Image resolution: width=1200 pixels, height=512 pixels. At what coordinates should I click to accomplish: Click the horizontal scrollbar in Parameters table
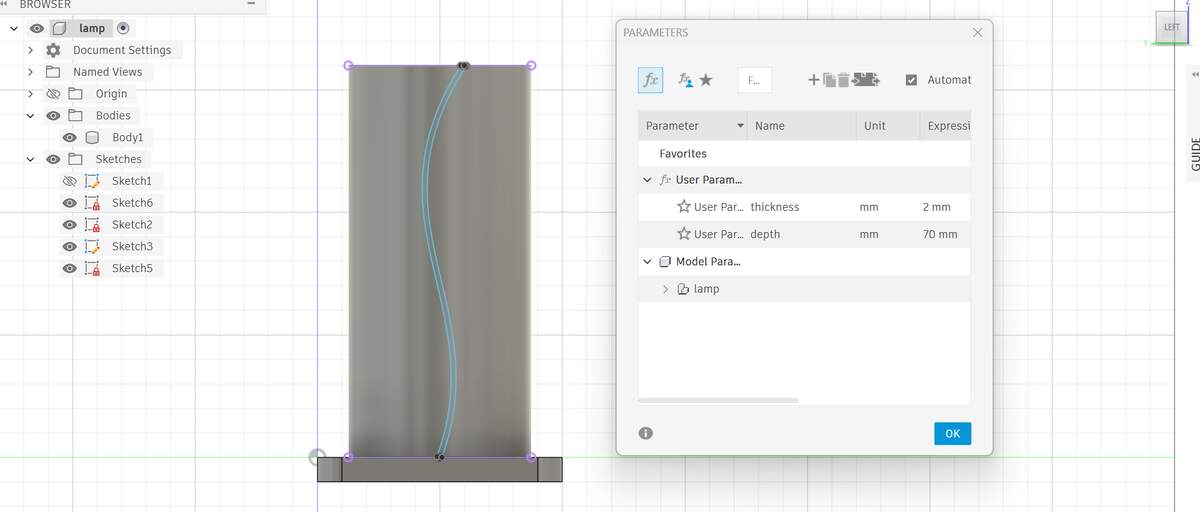pyautogui.click(x=718, y=400)
